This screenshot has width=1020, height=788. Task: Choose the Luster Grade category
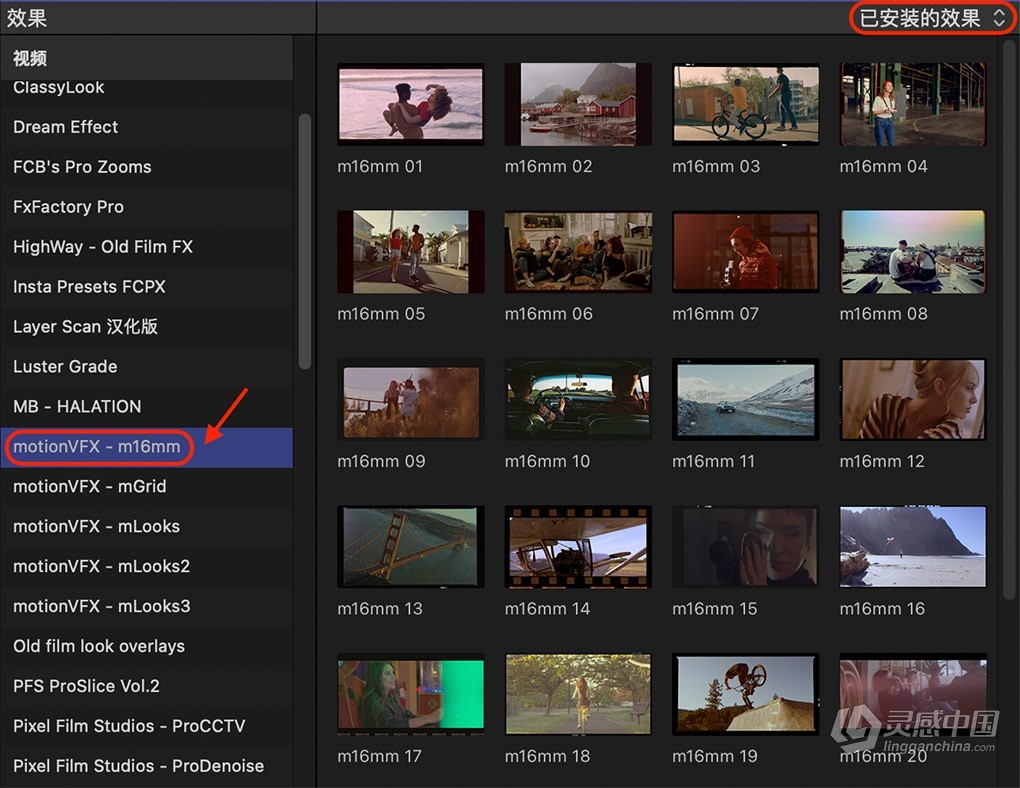pos(146,366)
